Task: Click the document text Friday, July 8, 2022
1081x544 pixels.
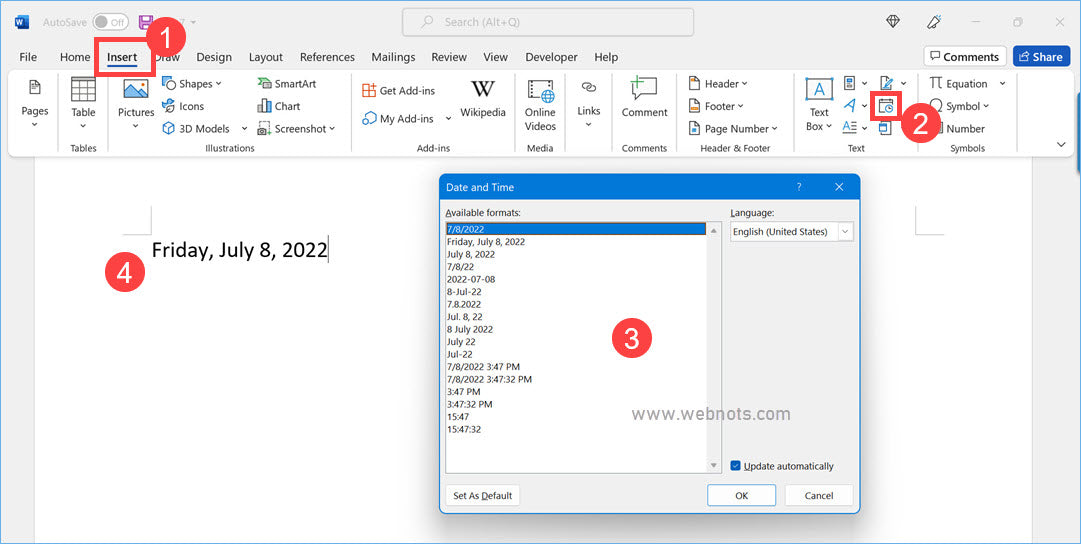Action: coord(239,250)
